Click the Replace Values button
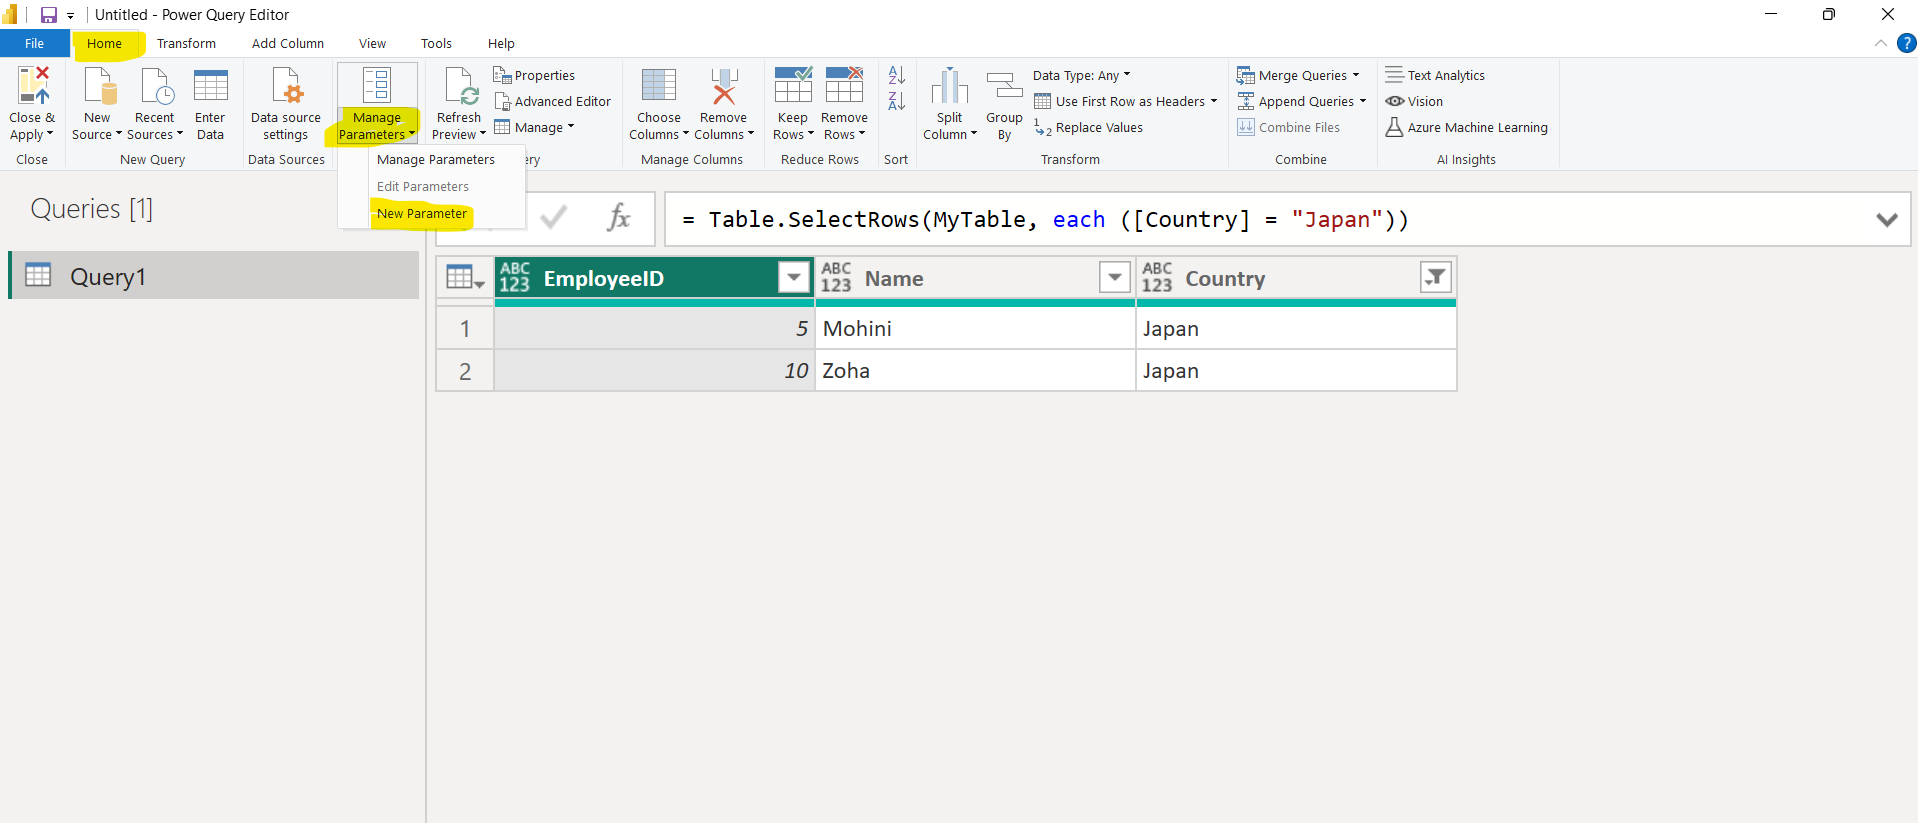This screenshot has width=1918, height=823. click(1098, 128)
